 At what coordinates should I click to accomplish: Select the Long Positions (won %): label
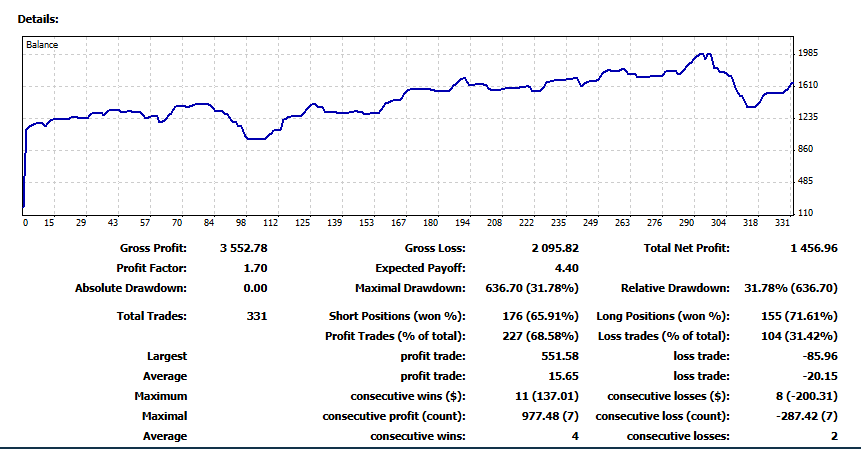point(663,316)
